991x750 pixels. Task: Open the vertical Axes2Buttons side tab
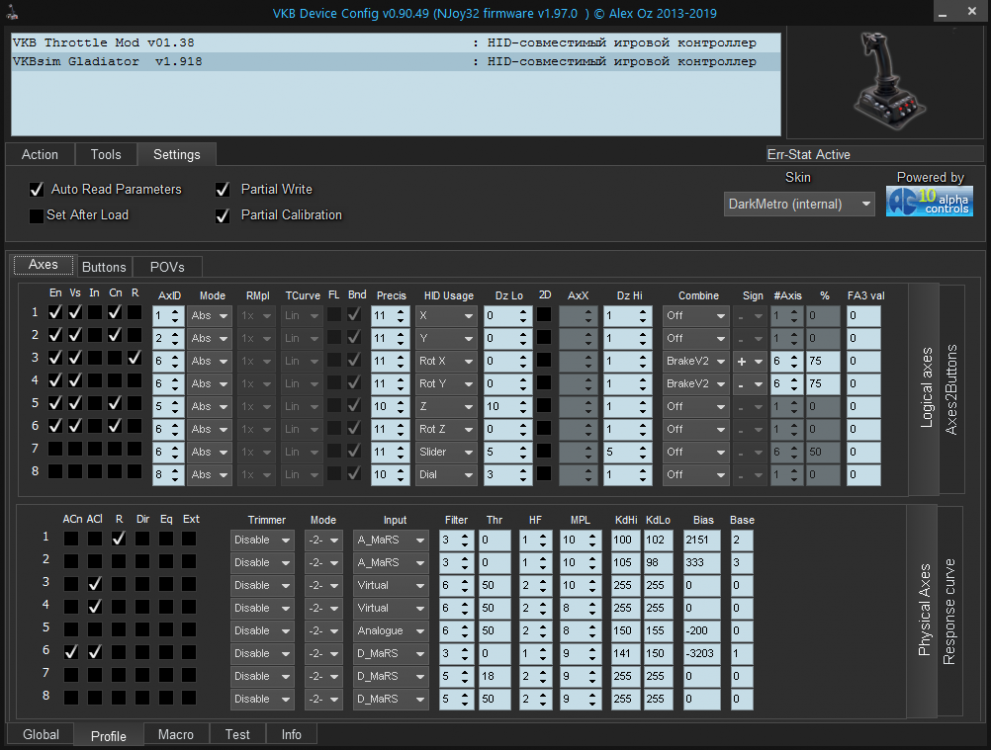951,389
